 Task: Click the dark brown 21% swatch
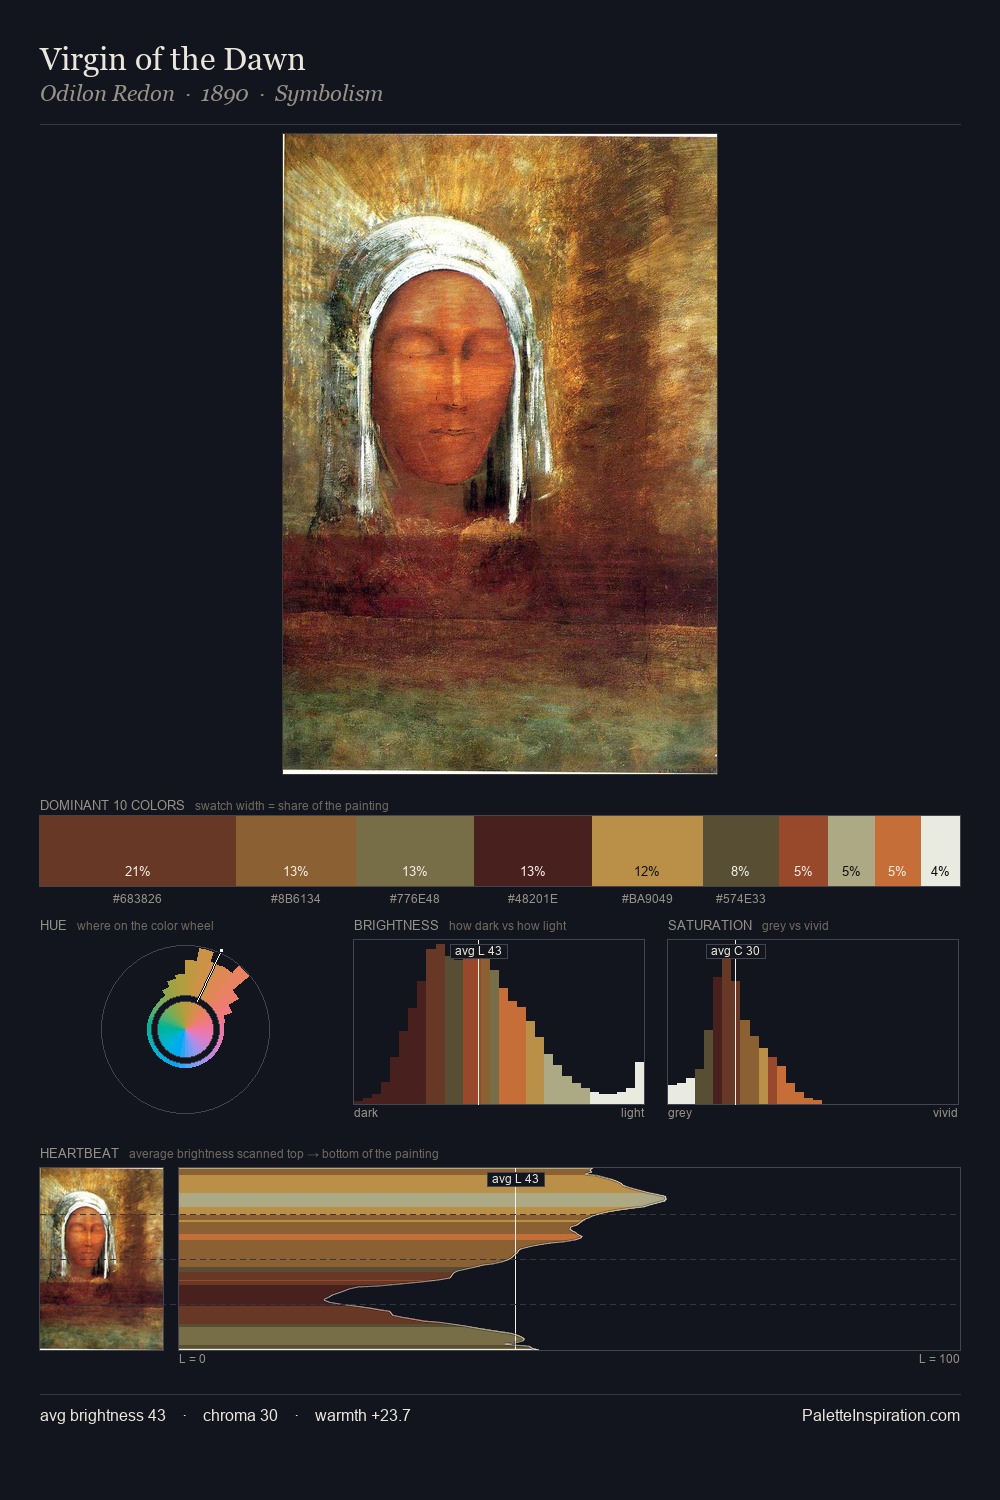(138, 851)
